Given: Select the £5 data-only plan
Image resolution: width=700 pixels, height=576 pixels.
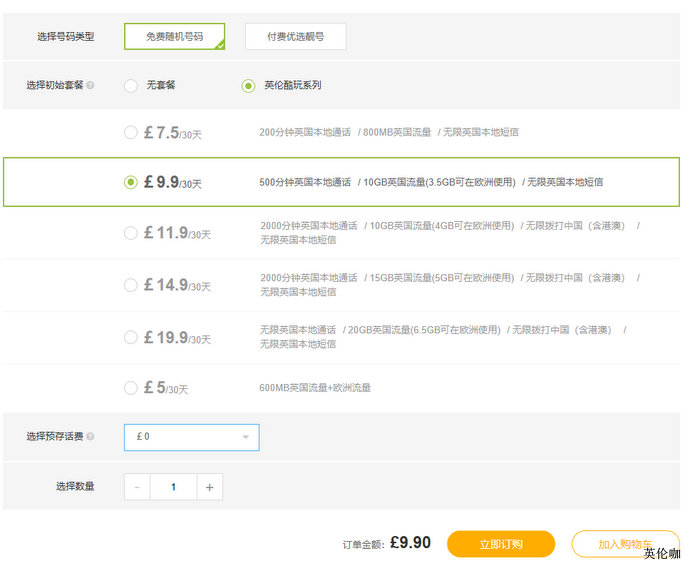Looking at the screenshot, I should pos(131,388).
